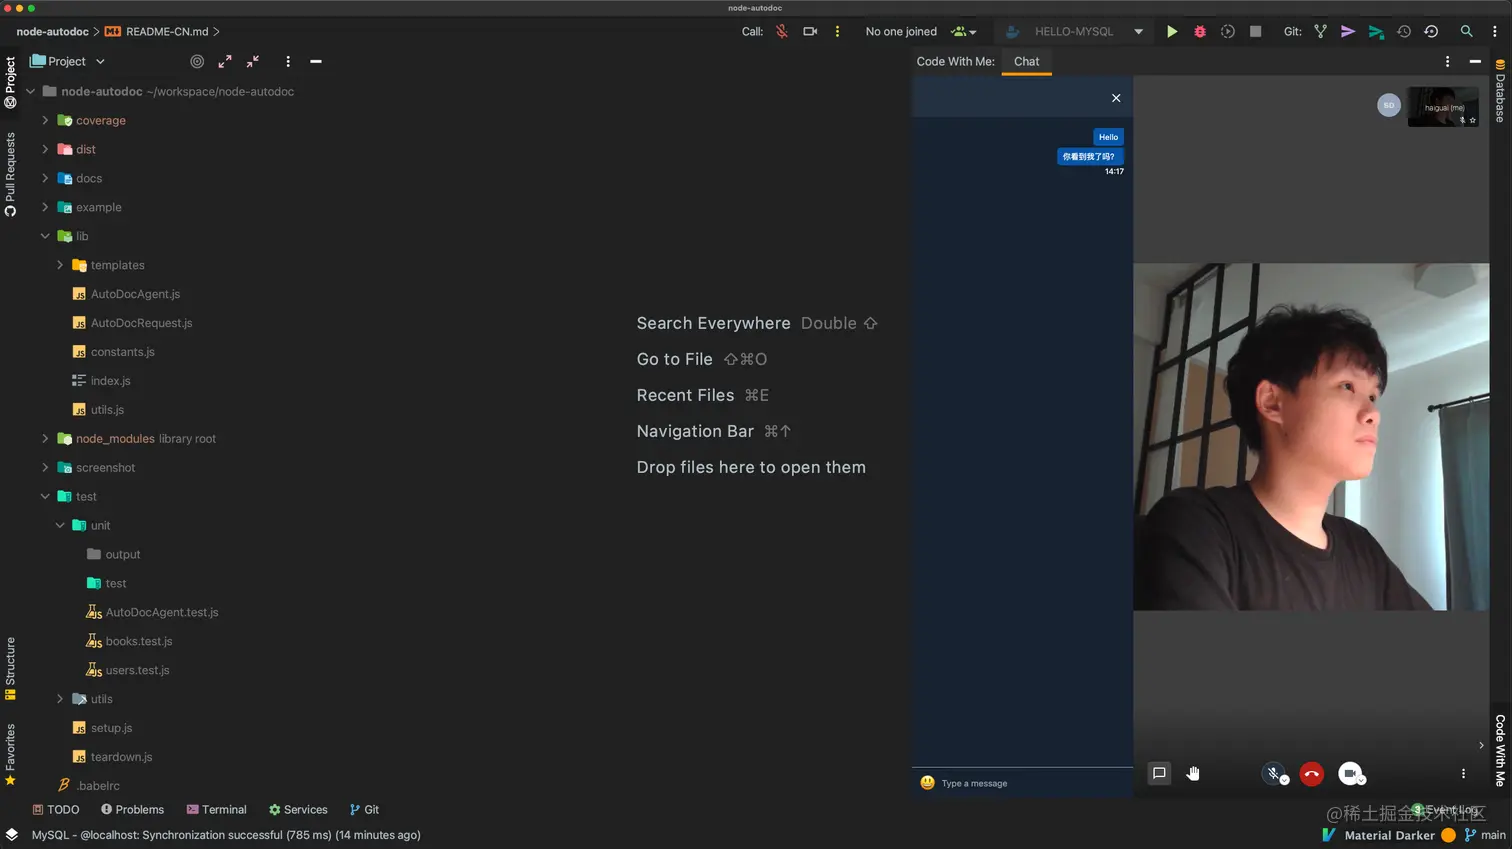Toggle chat panel button in call

(x=1159, y=773)
